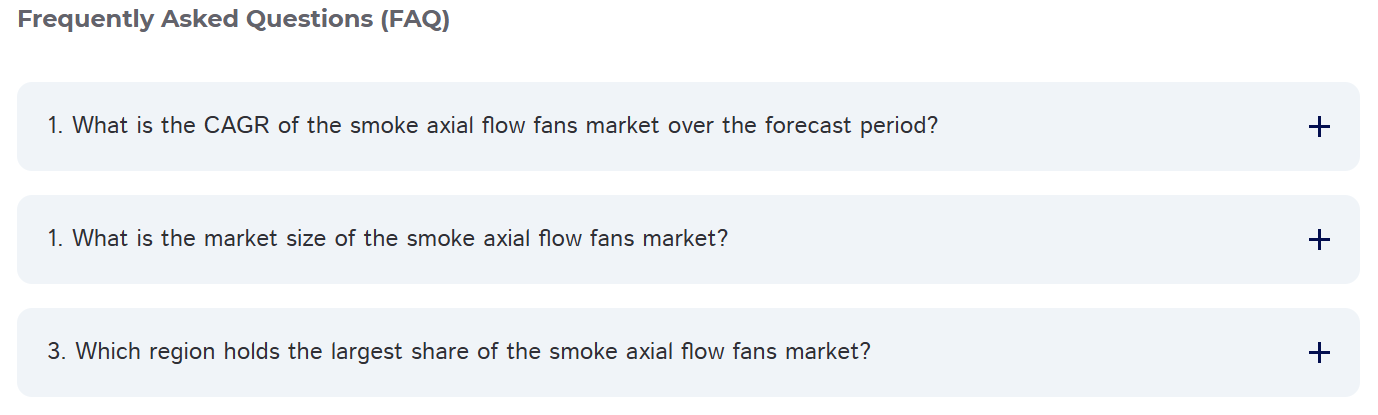This screenshot has width=1378, height=415.
Task: Toggle the second FAQ accordion row about market size
Action: (x=688, y=240)
